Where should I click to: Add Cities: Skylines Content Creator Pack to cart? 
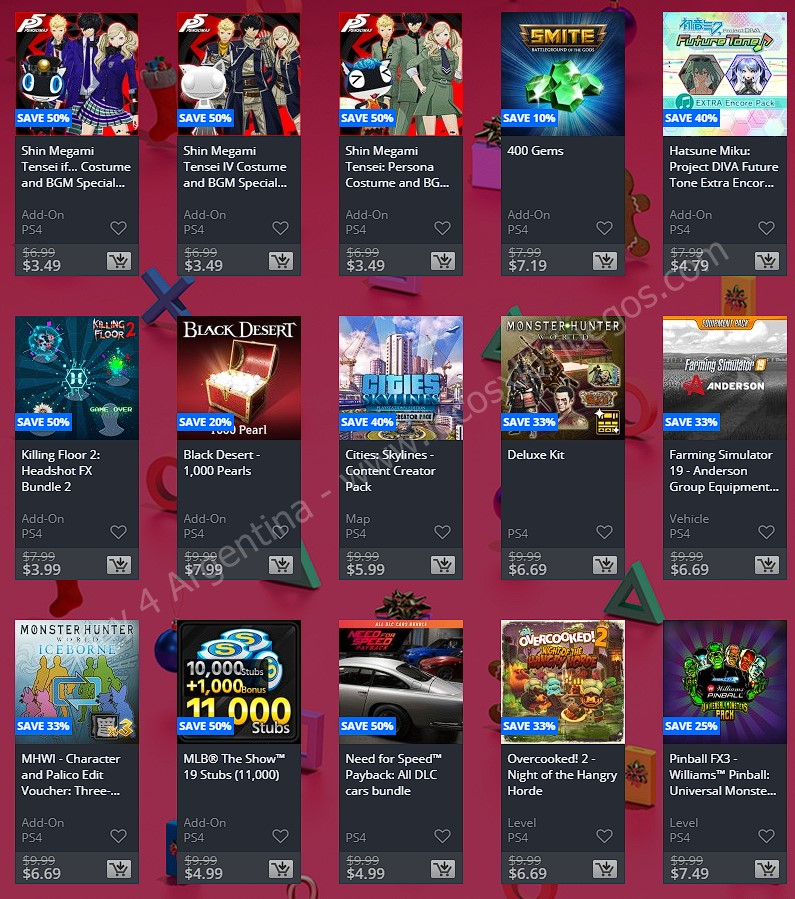[x=442, y=565]
